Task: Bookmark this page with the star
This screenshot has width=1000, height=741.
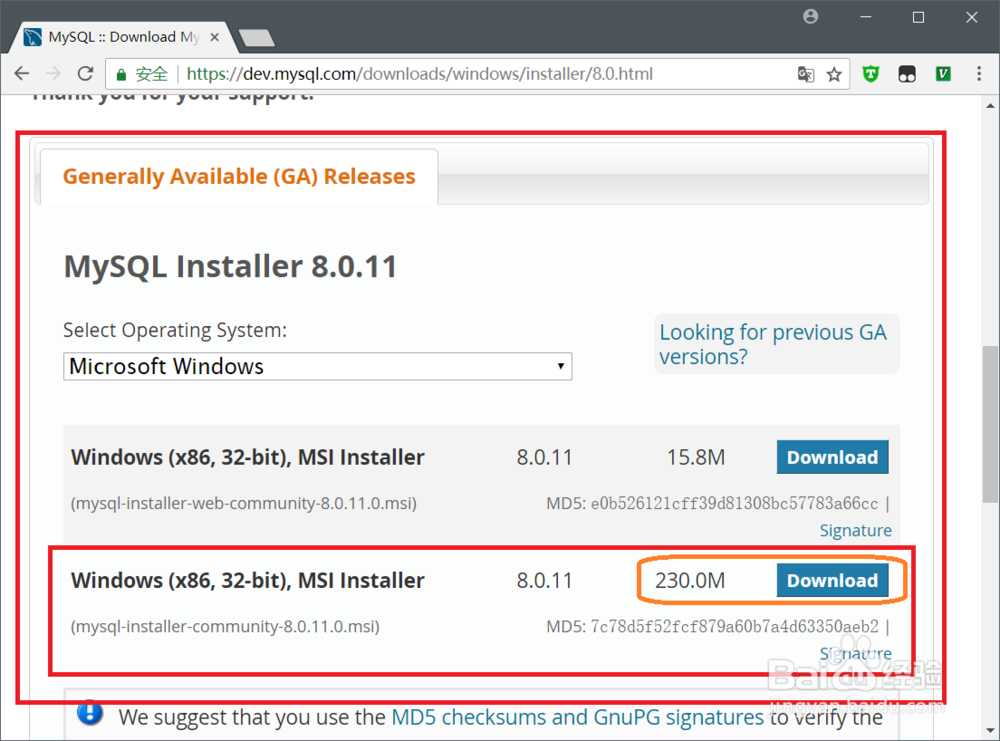Action: (x=834, y=74)
